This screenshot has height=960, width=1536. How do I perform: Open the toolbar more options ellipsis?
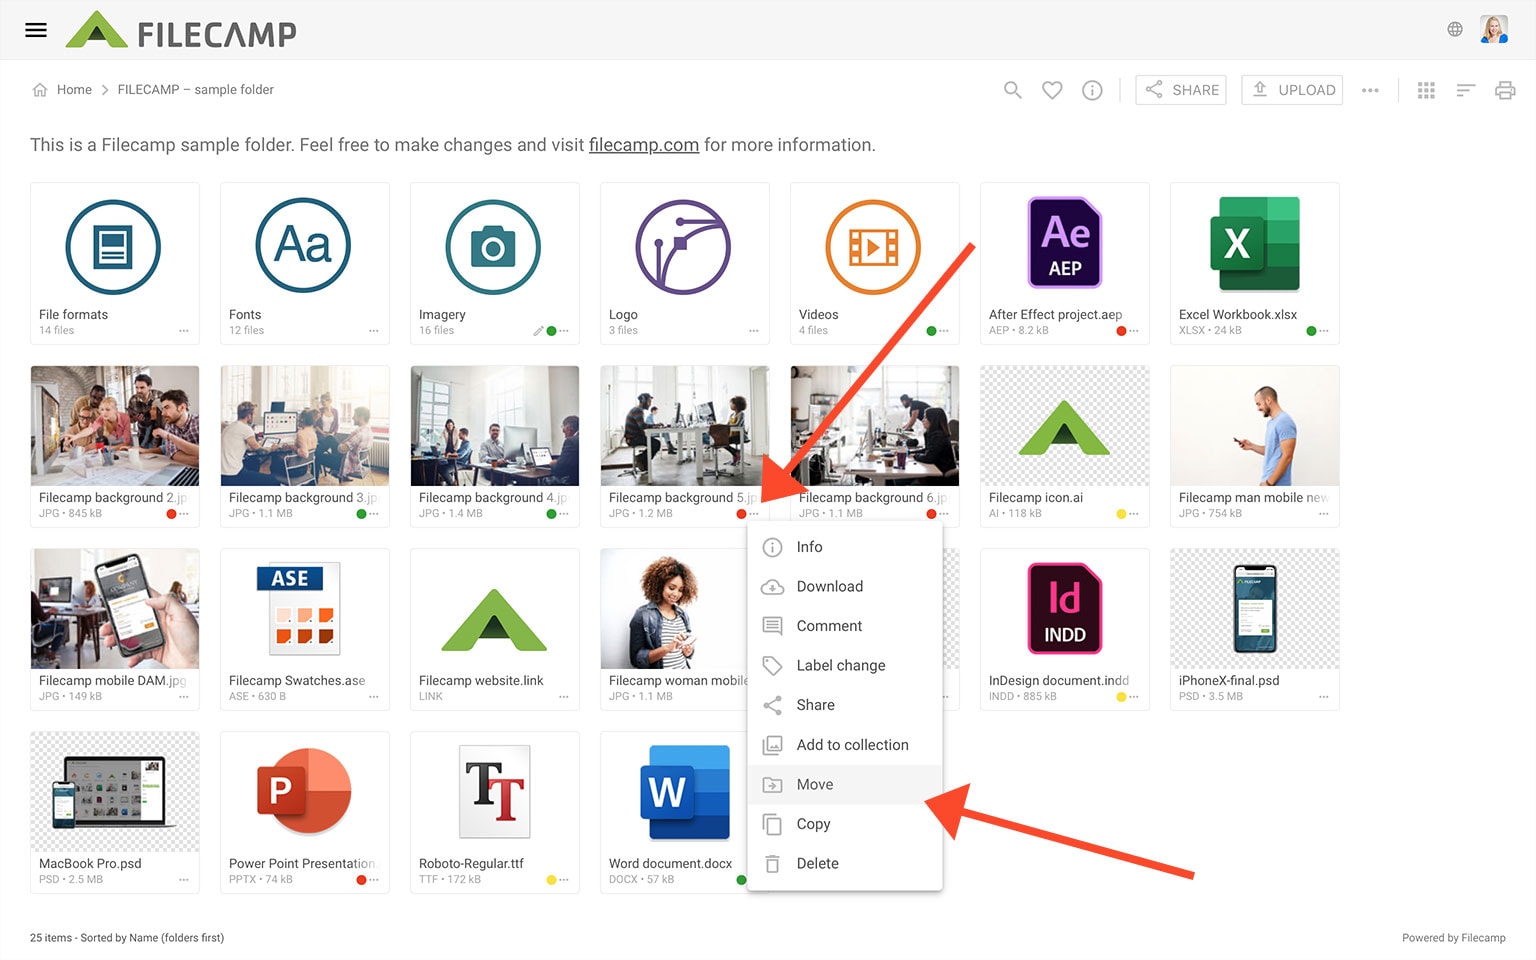[x=1370, y=90]
